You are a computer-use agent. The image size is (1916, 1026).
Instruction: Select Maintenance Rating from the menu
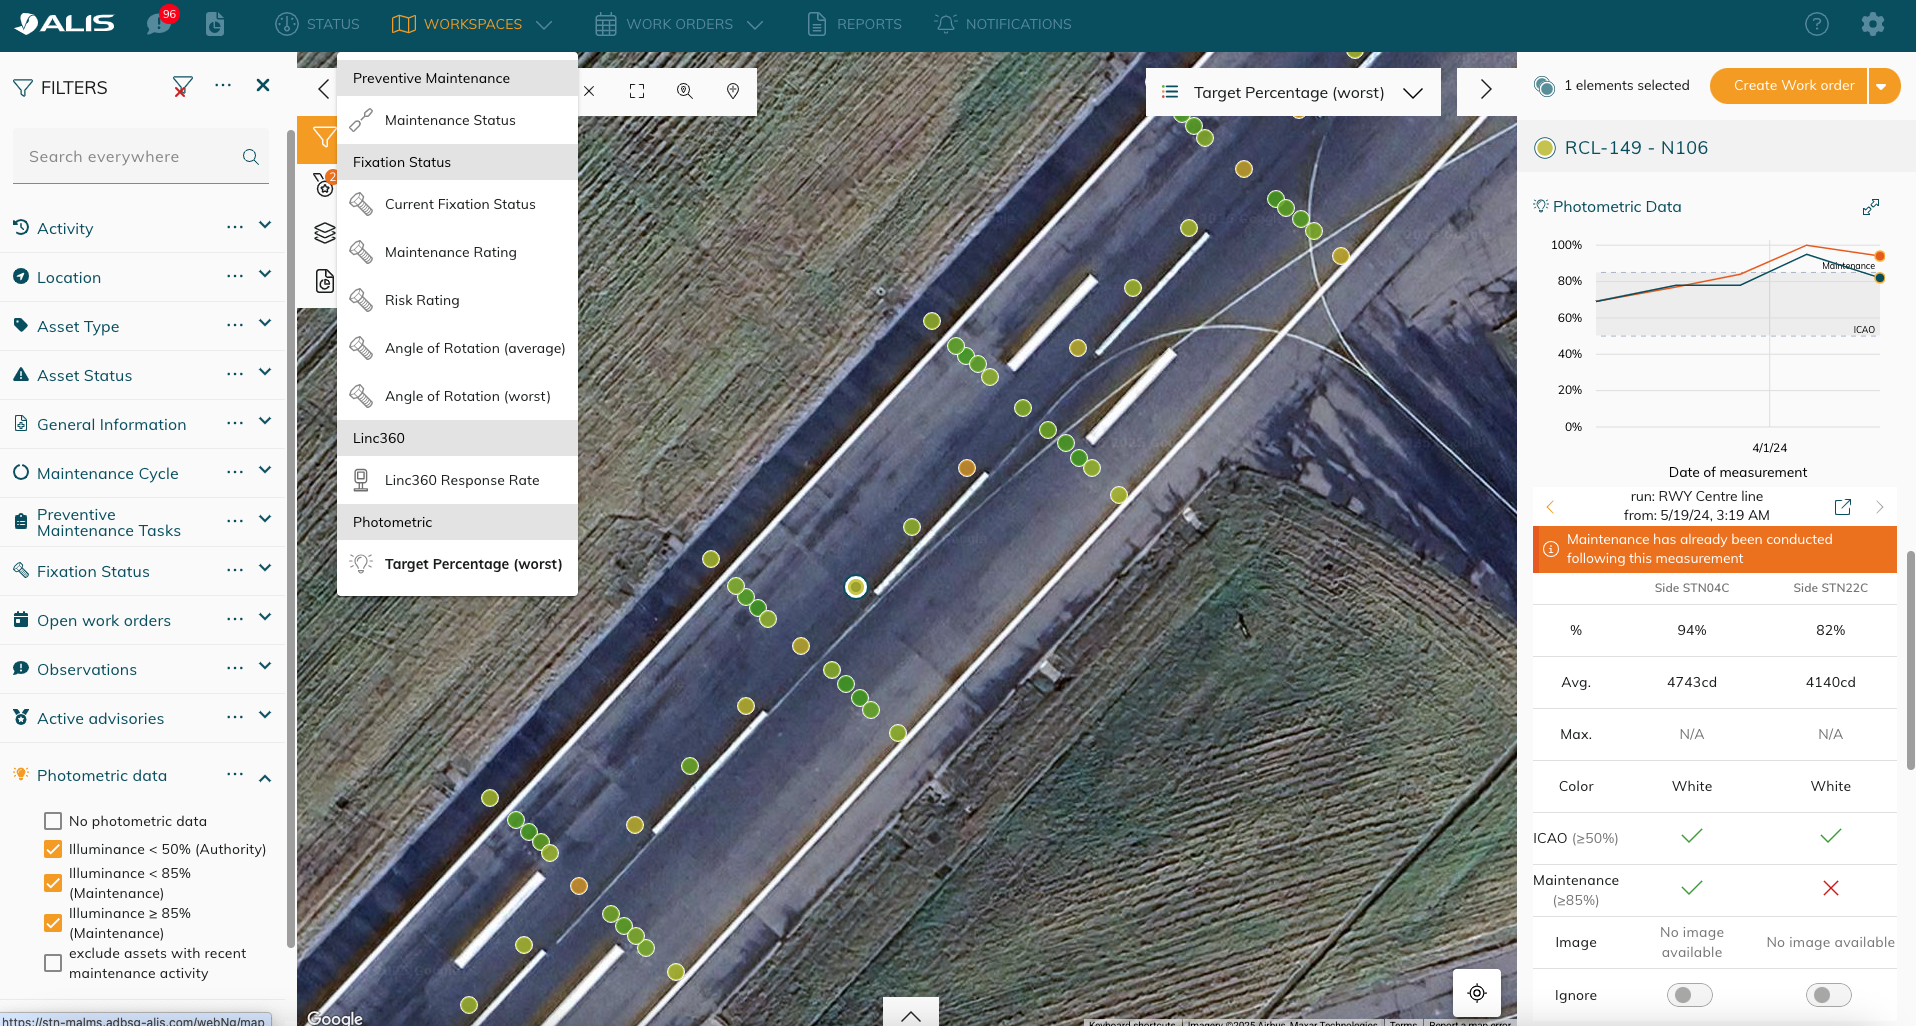(x=450, y=252)
